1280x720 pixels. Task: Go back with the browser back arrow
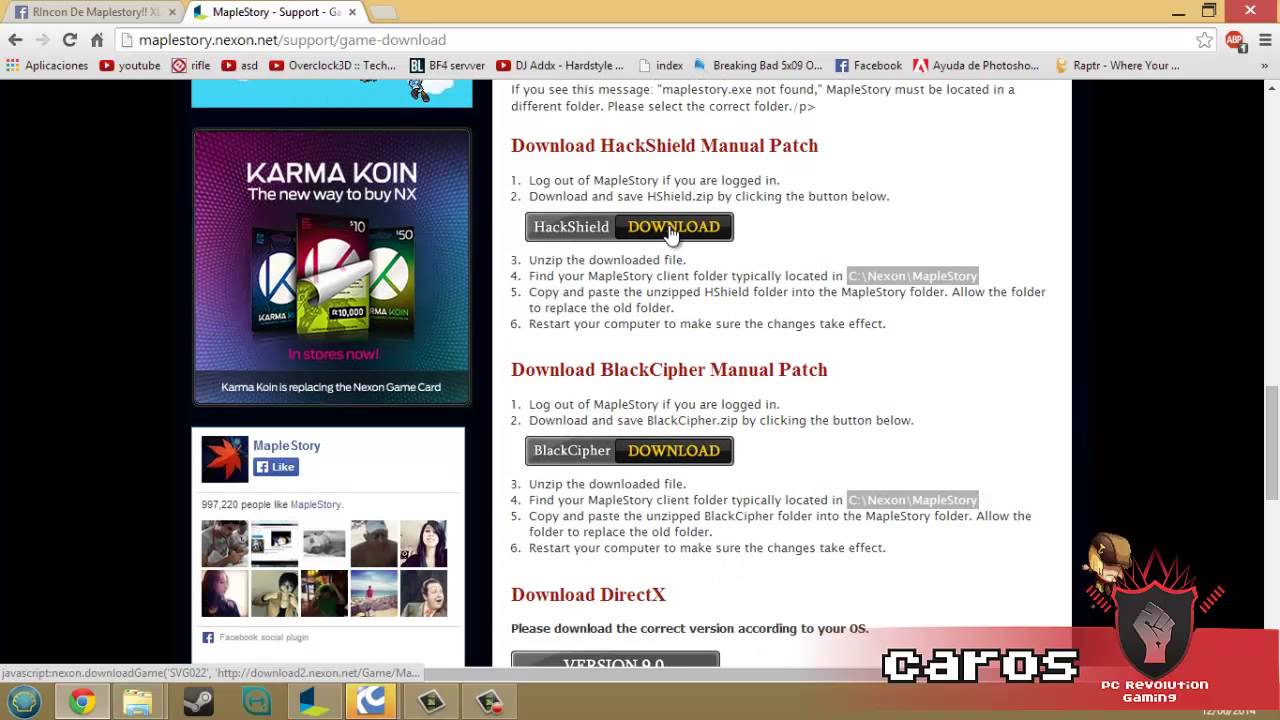pos(15,40)
